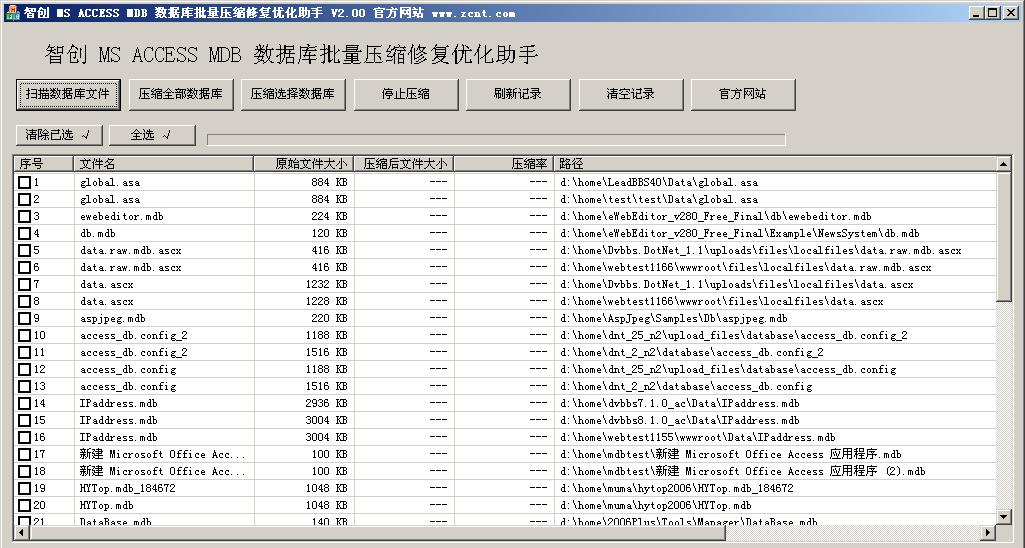The image size is (1025, 548).
Task: Click path d:\home\LeadBBS40\Data\global.asa
Action: pos(659,182)
